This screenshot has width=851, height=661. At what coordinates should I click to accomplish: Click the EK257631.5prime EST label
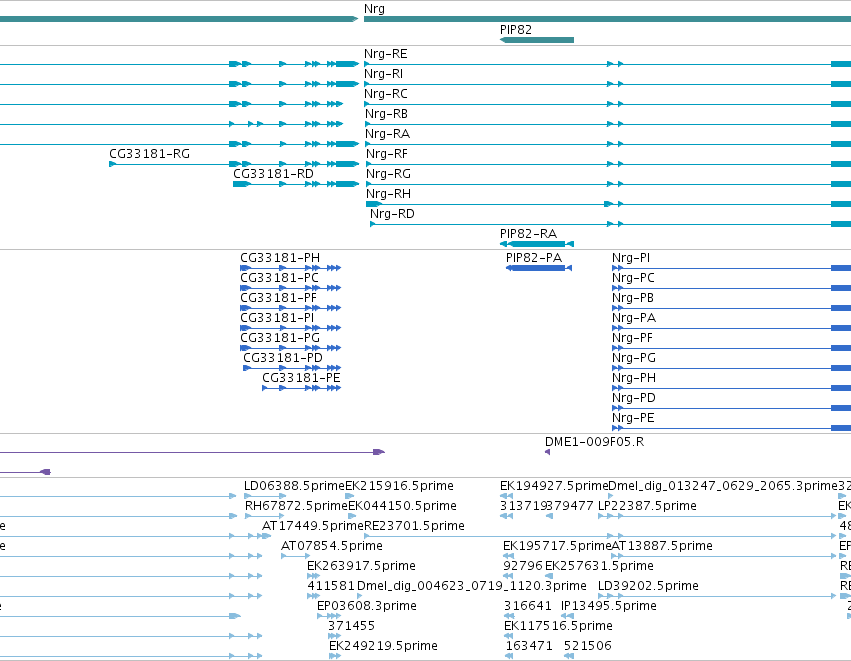[x=599, y=566]
